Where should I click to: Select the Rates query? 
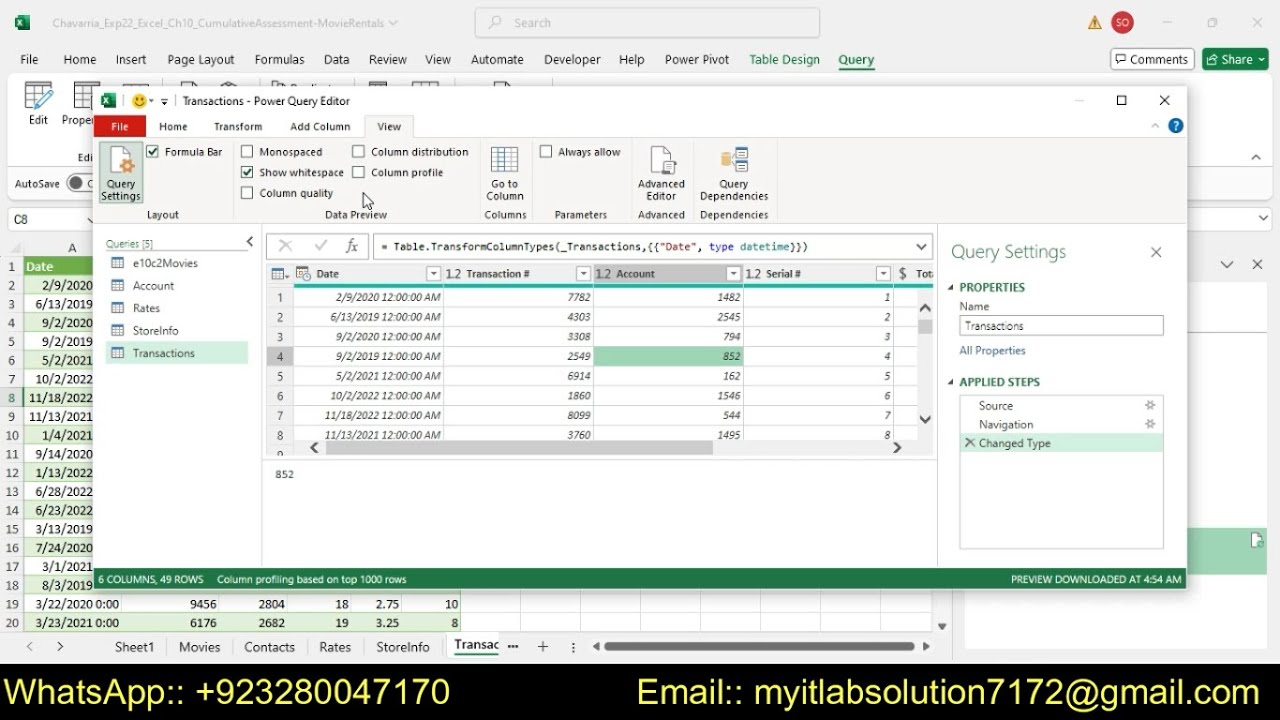point(146,308)
